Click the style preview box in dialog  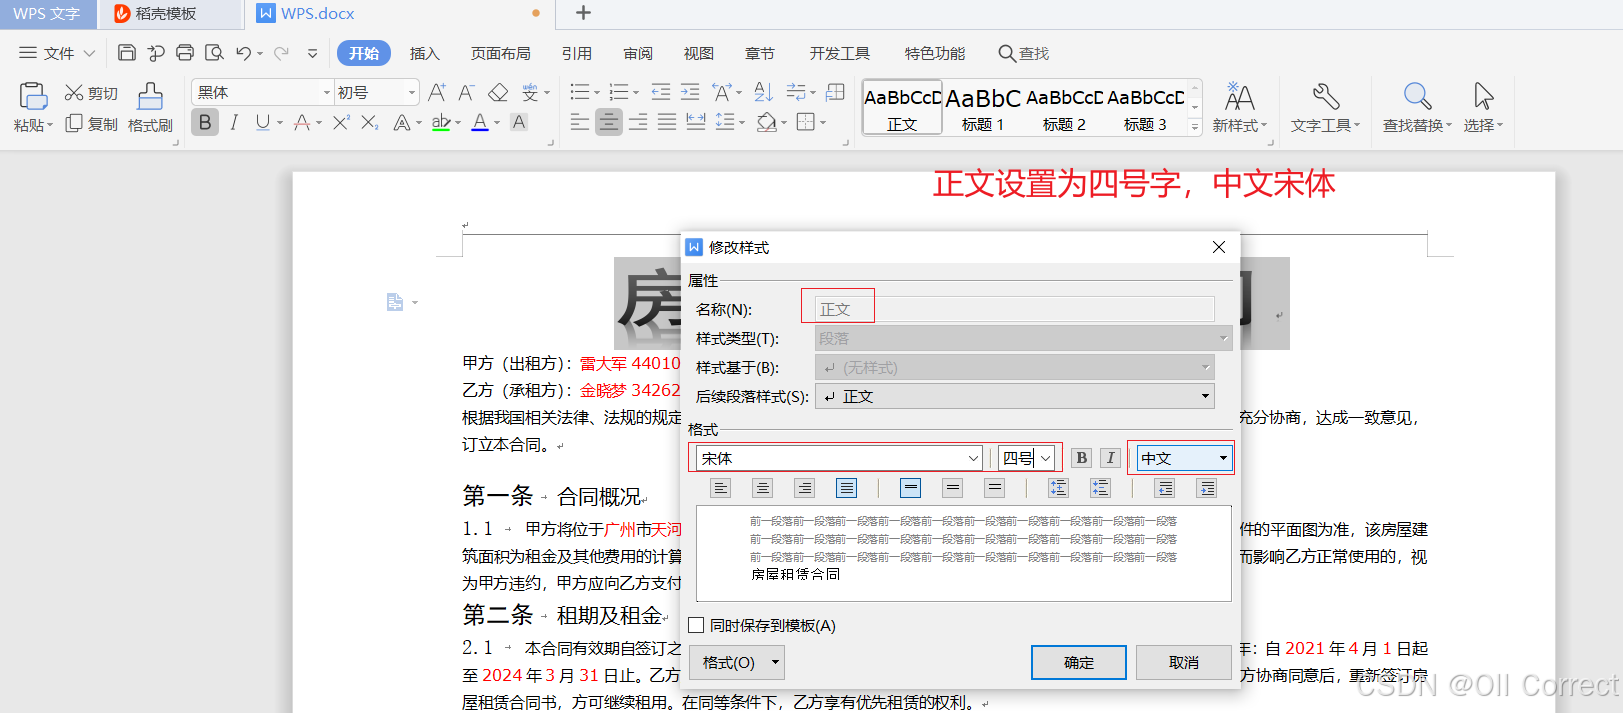pos(964,554)
